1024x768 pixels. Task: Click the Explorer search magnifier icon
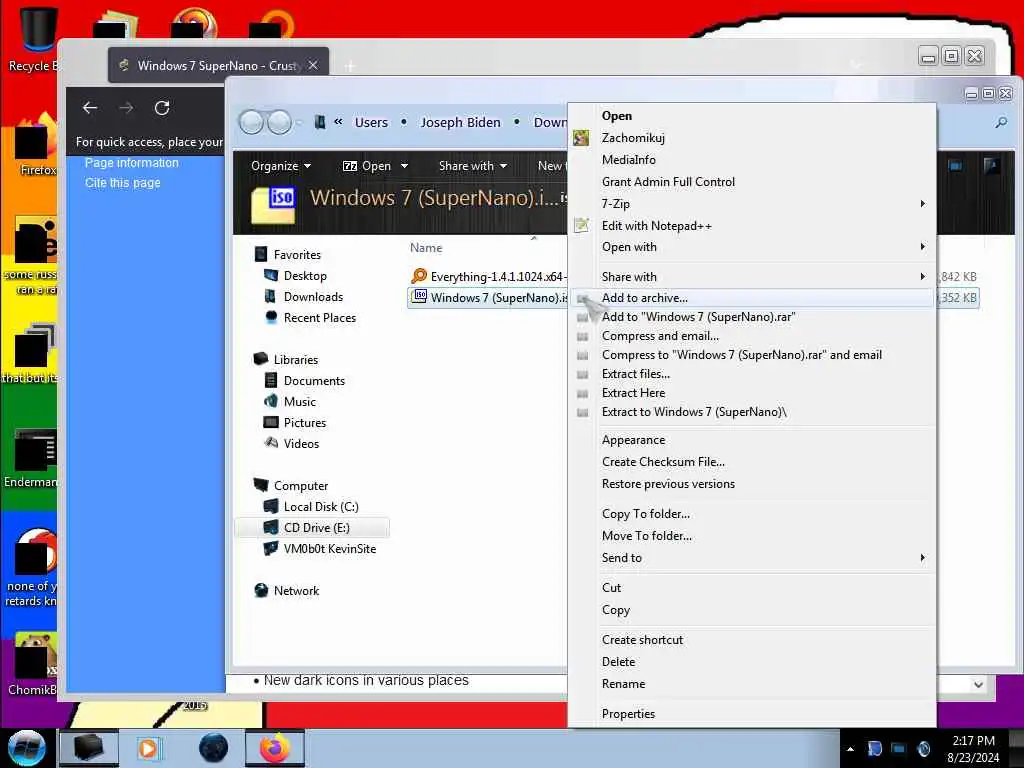pos(1000,122)
